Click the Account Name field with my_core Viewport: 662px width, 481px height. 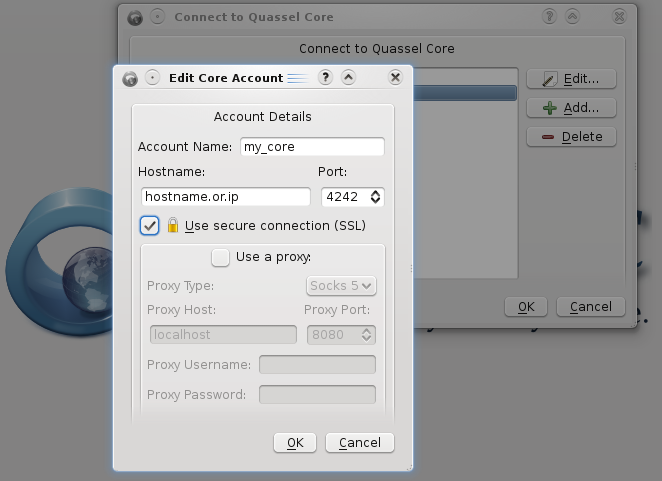point(312,147)
